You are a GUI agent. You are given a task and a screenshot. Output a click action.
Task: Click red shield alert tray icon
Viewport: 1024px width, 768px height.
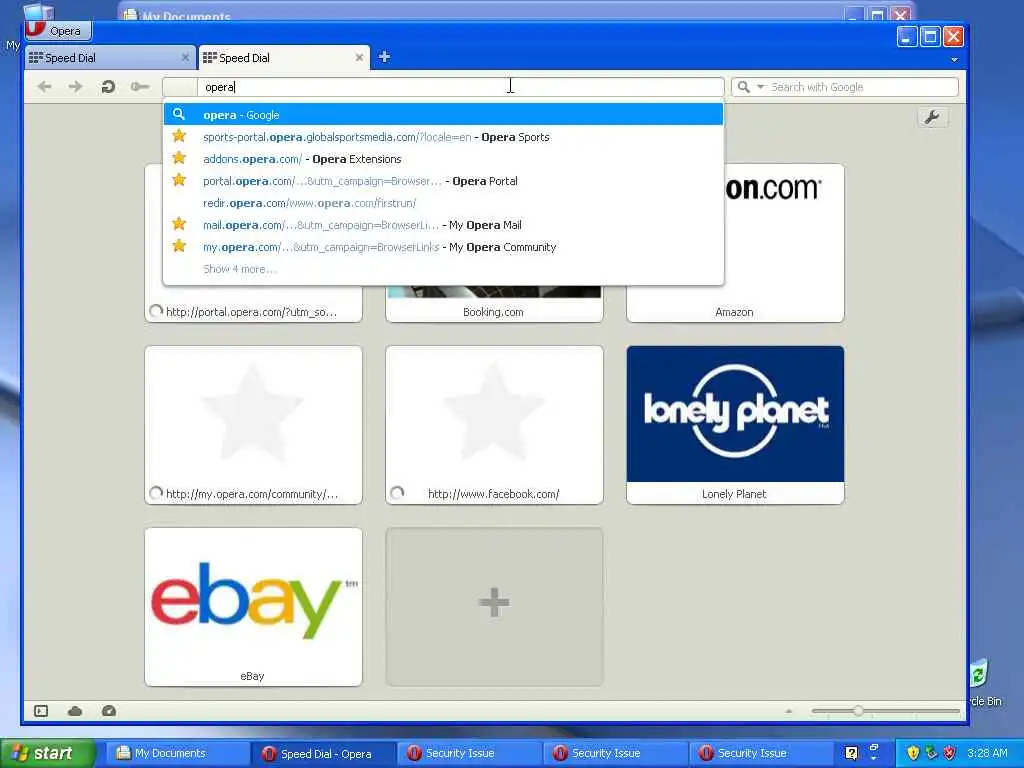(x=950, y=754)
